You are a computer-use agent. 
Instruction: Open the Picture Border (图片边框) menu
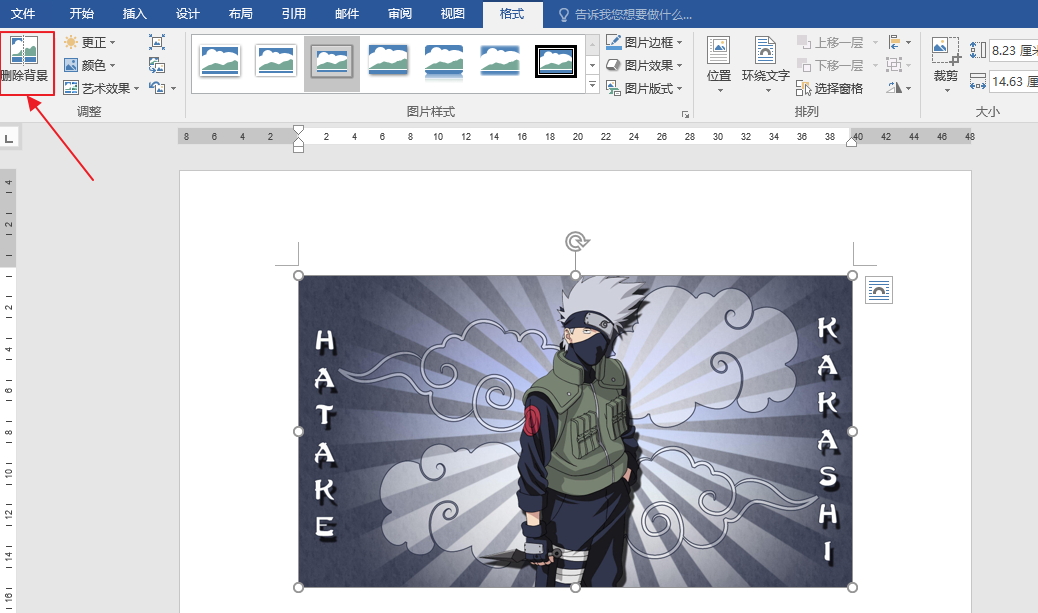[644, 42]
